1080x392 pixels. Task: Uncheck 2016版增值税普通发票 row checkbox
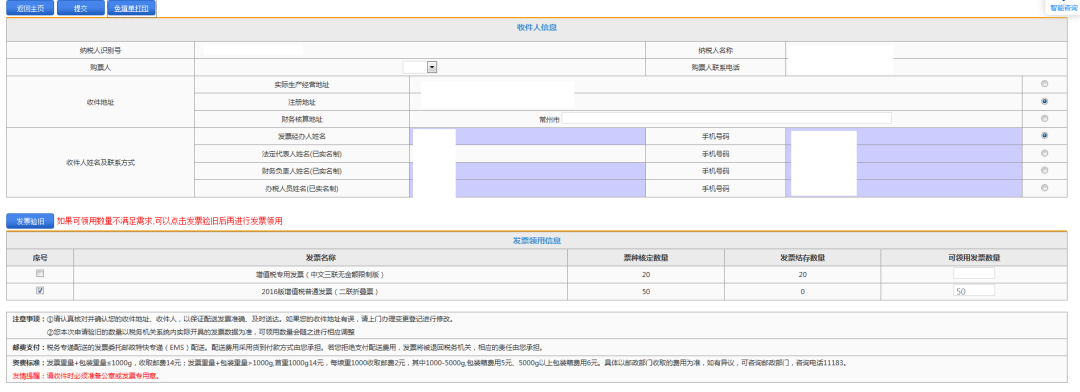40,291
